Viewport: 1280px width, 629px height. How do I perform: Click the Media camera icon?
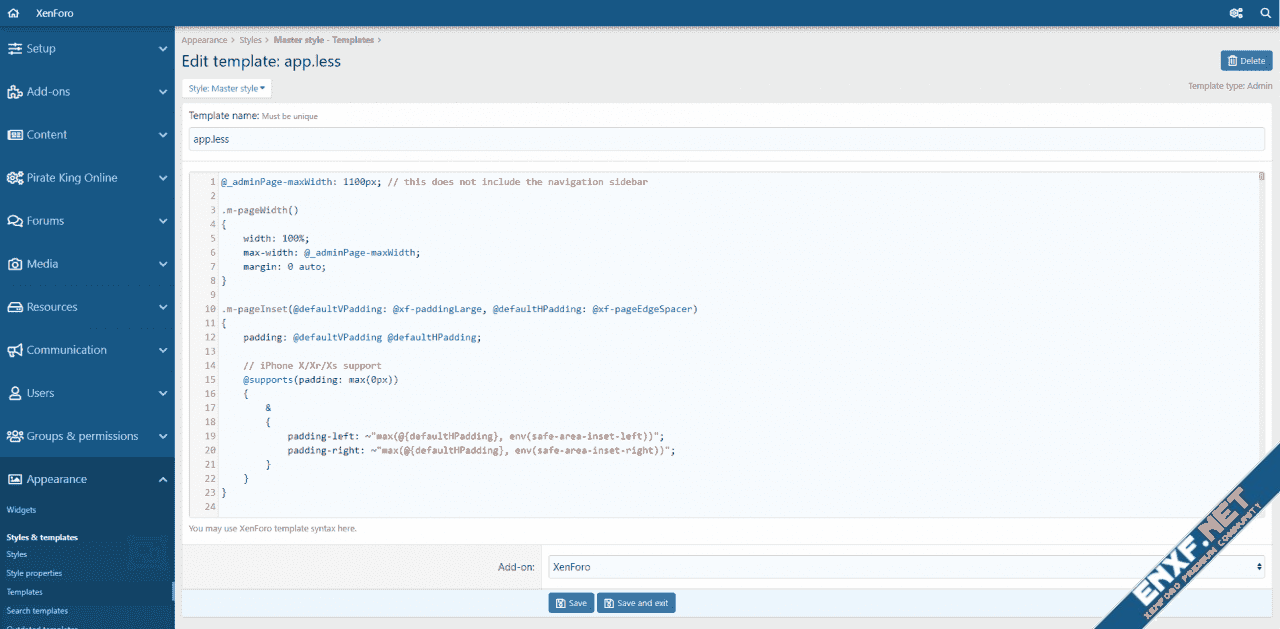click(x=15, y=264)
